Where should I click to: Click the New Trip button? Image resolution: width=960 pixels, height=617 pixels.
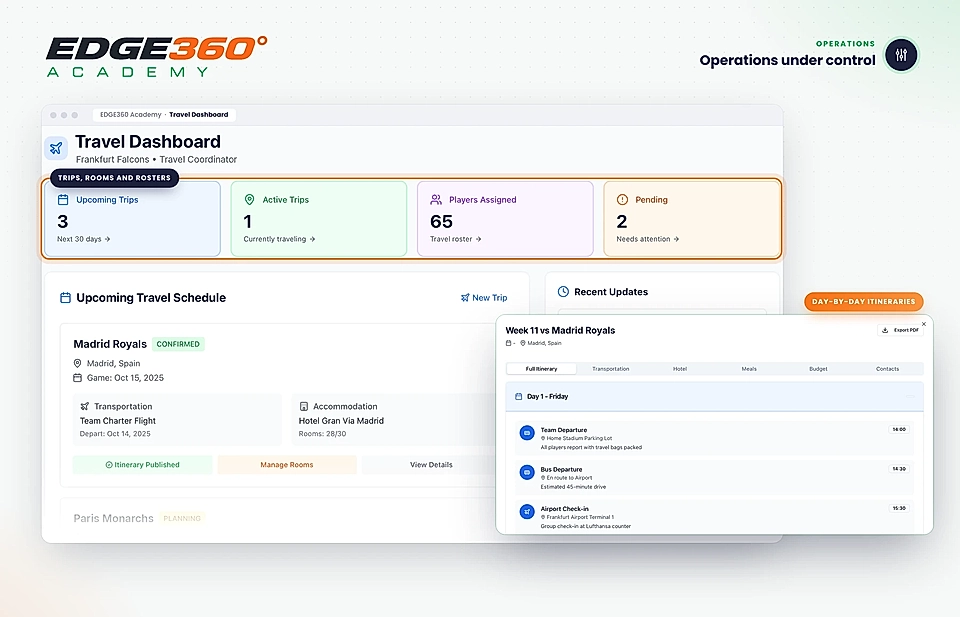[x=484, y=297]
